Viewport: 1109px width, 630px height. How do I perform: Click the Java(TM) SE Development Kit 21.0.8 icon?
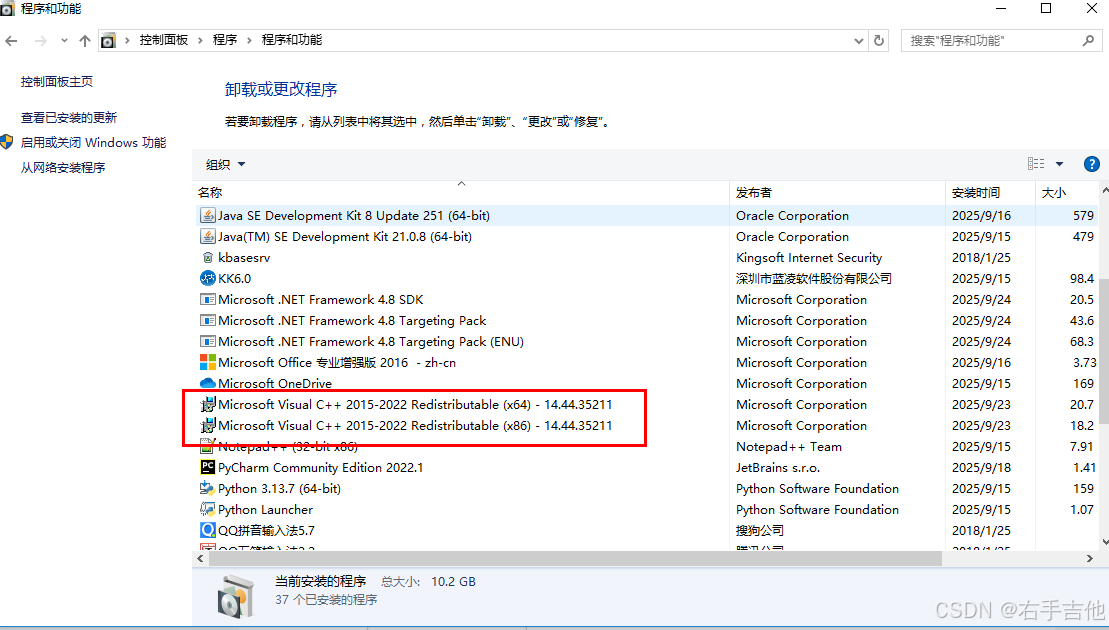pyautogui.click(x=207, y=237)
